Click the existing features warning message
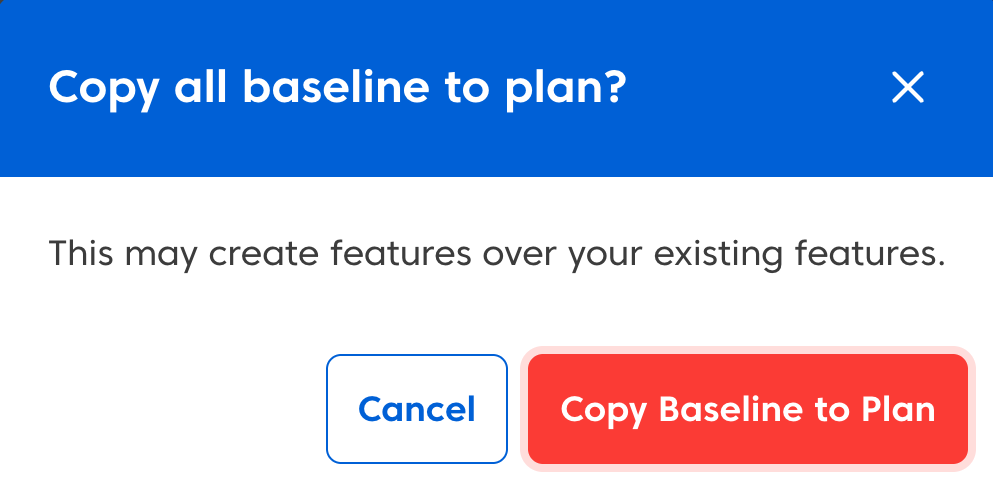 pyautogui.click(x=497, y=253)
